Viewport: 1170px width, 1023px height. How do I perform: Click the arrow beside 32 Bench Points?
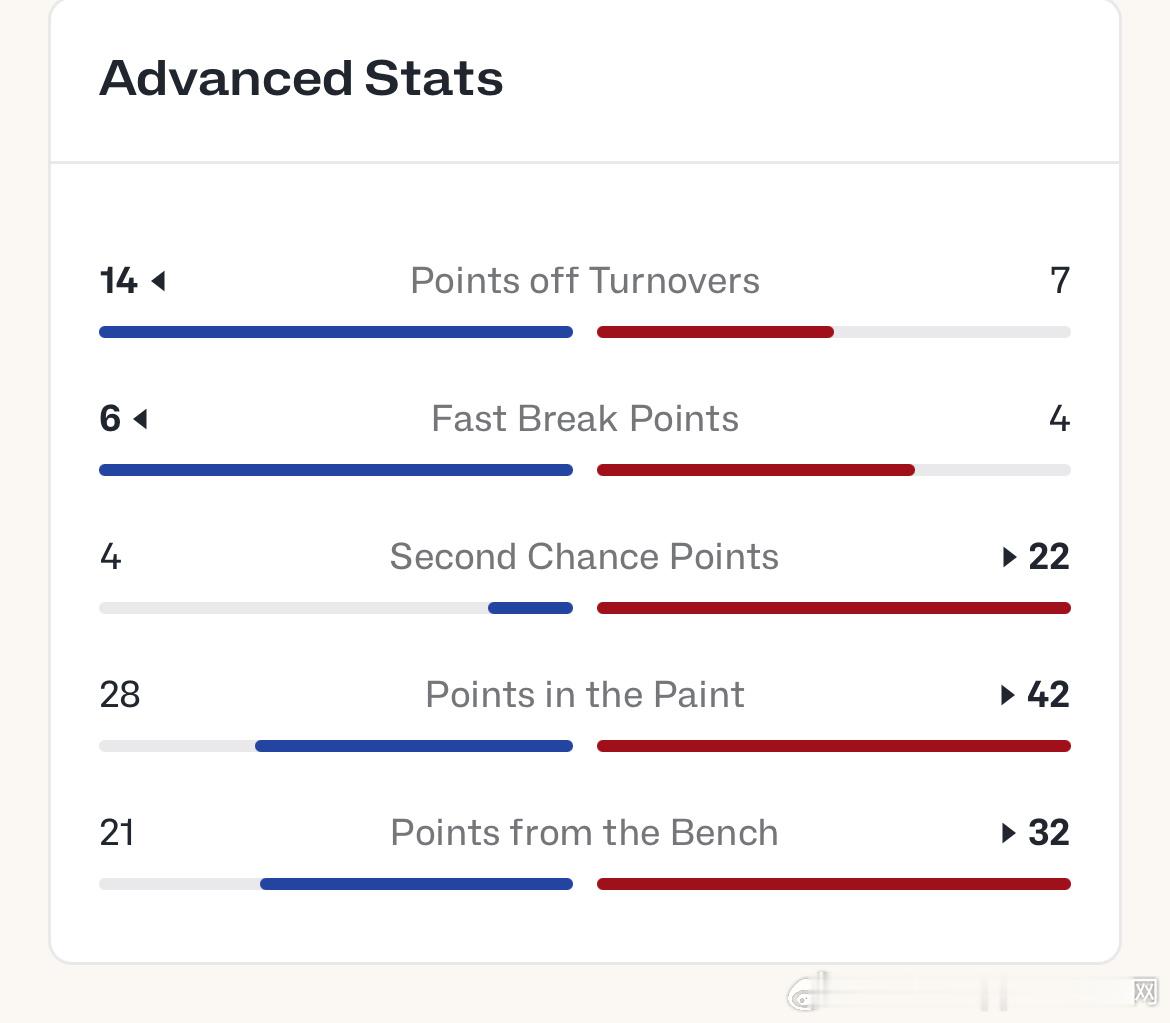[x=1009, y=833]
